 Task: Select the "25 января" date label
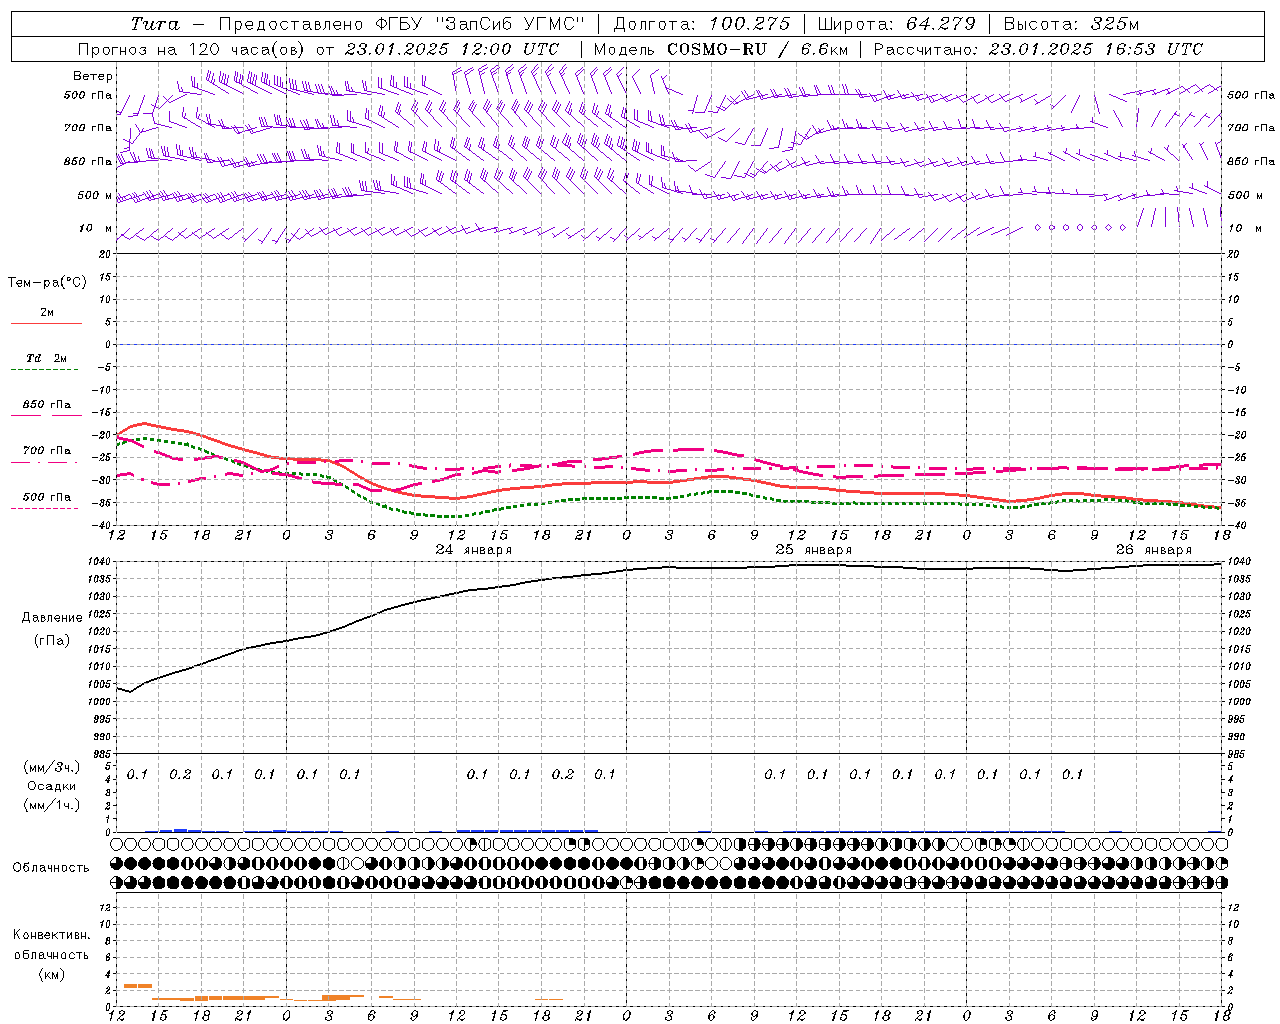813,550
